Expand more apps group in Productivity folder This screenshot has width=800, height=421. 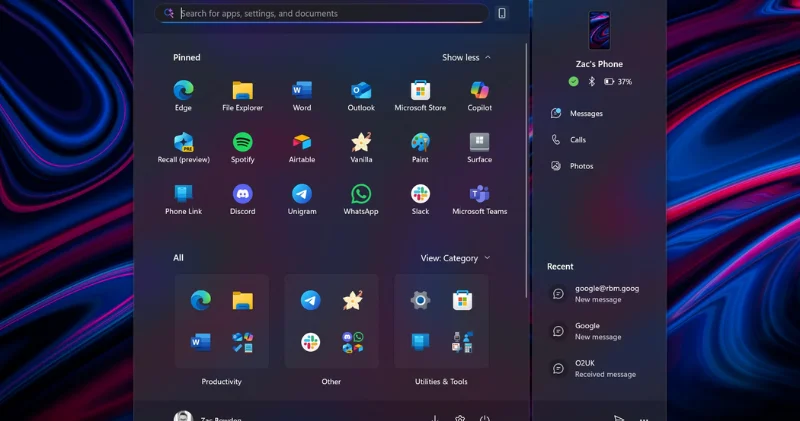pyautogui.click(x=242, y=342)
